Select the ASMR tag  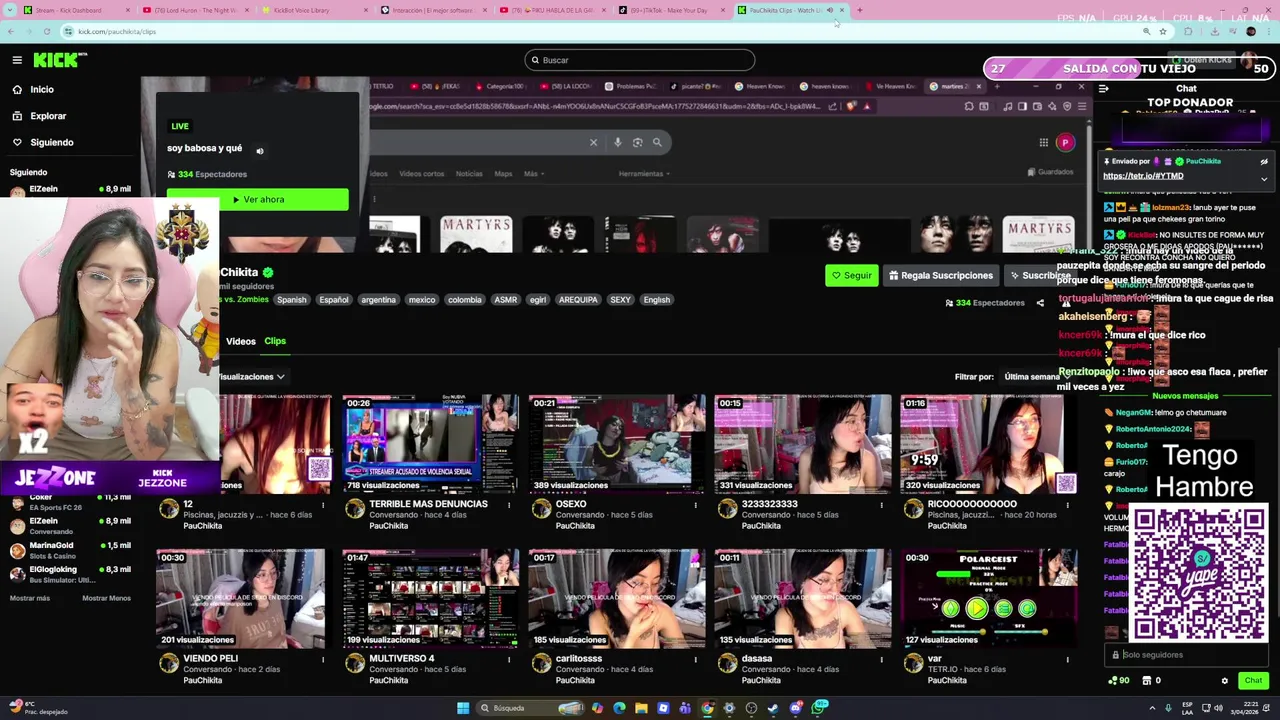[x=506, y=300]
